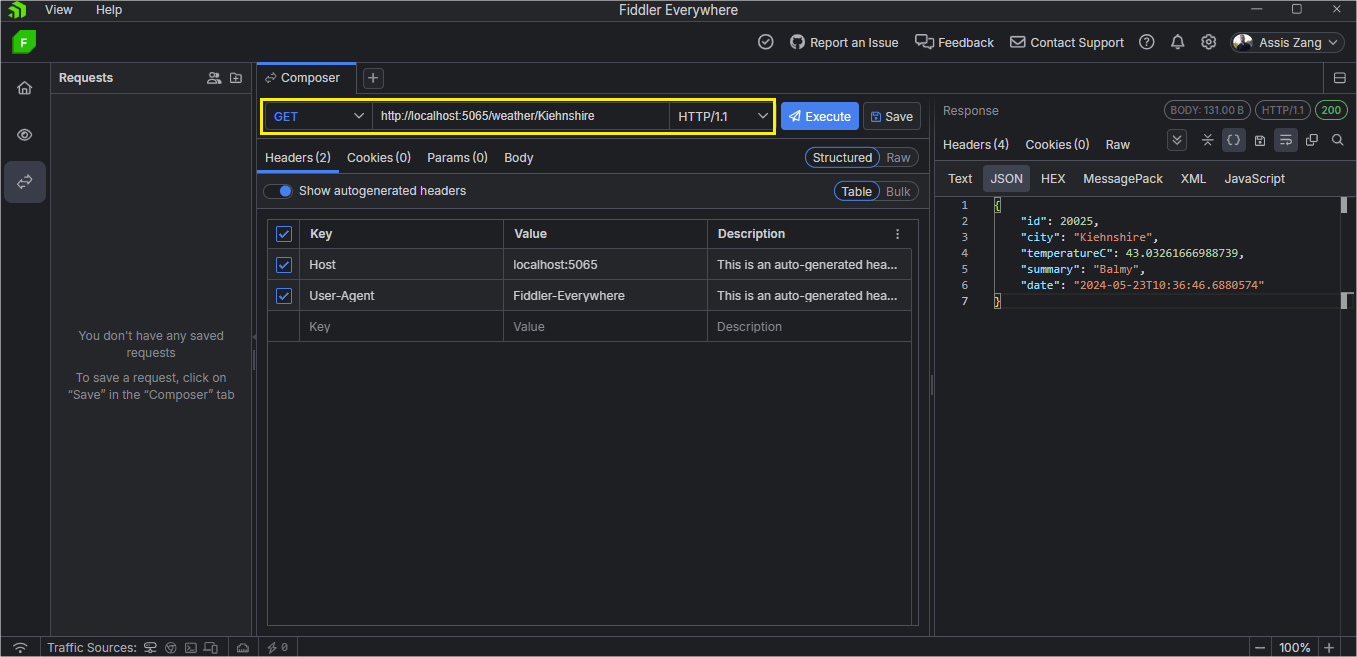Click the empty Key cell in headers table

point(402,327)
